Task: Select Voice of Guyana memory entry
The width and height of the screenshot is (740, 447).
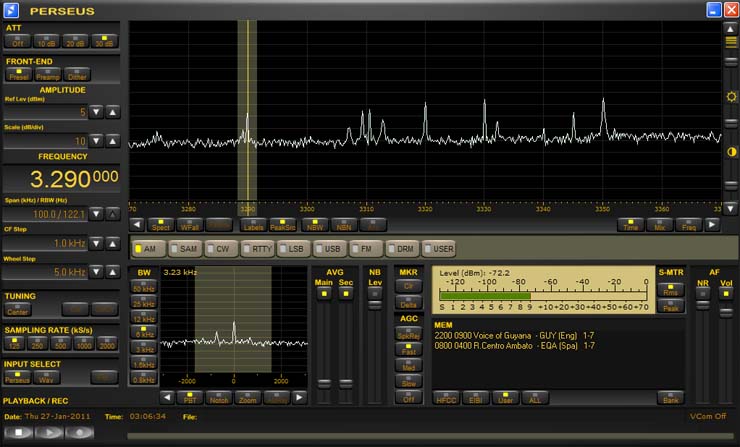Action: 514,336
